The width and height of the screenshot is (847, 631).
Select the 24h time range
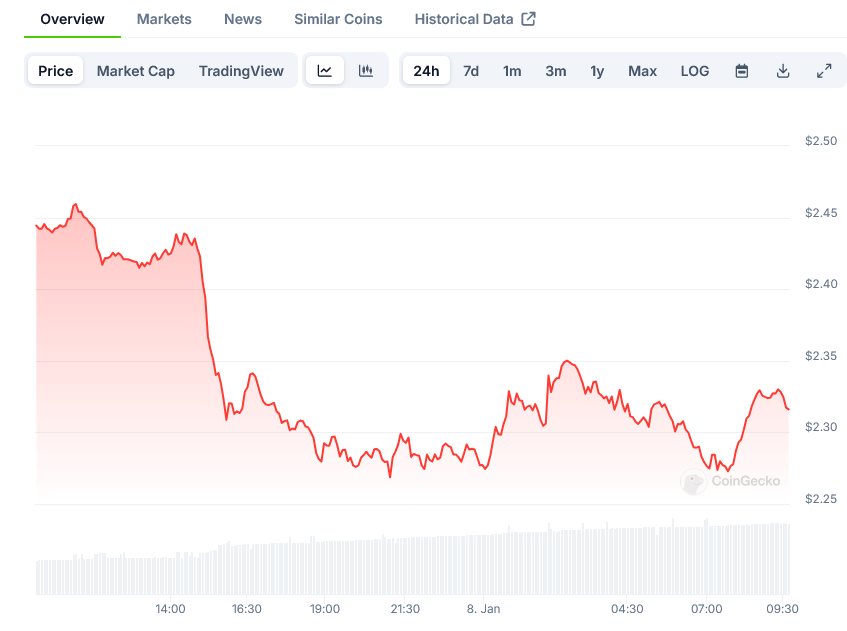pyautogui.click(x=426, y=71)
